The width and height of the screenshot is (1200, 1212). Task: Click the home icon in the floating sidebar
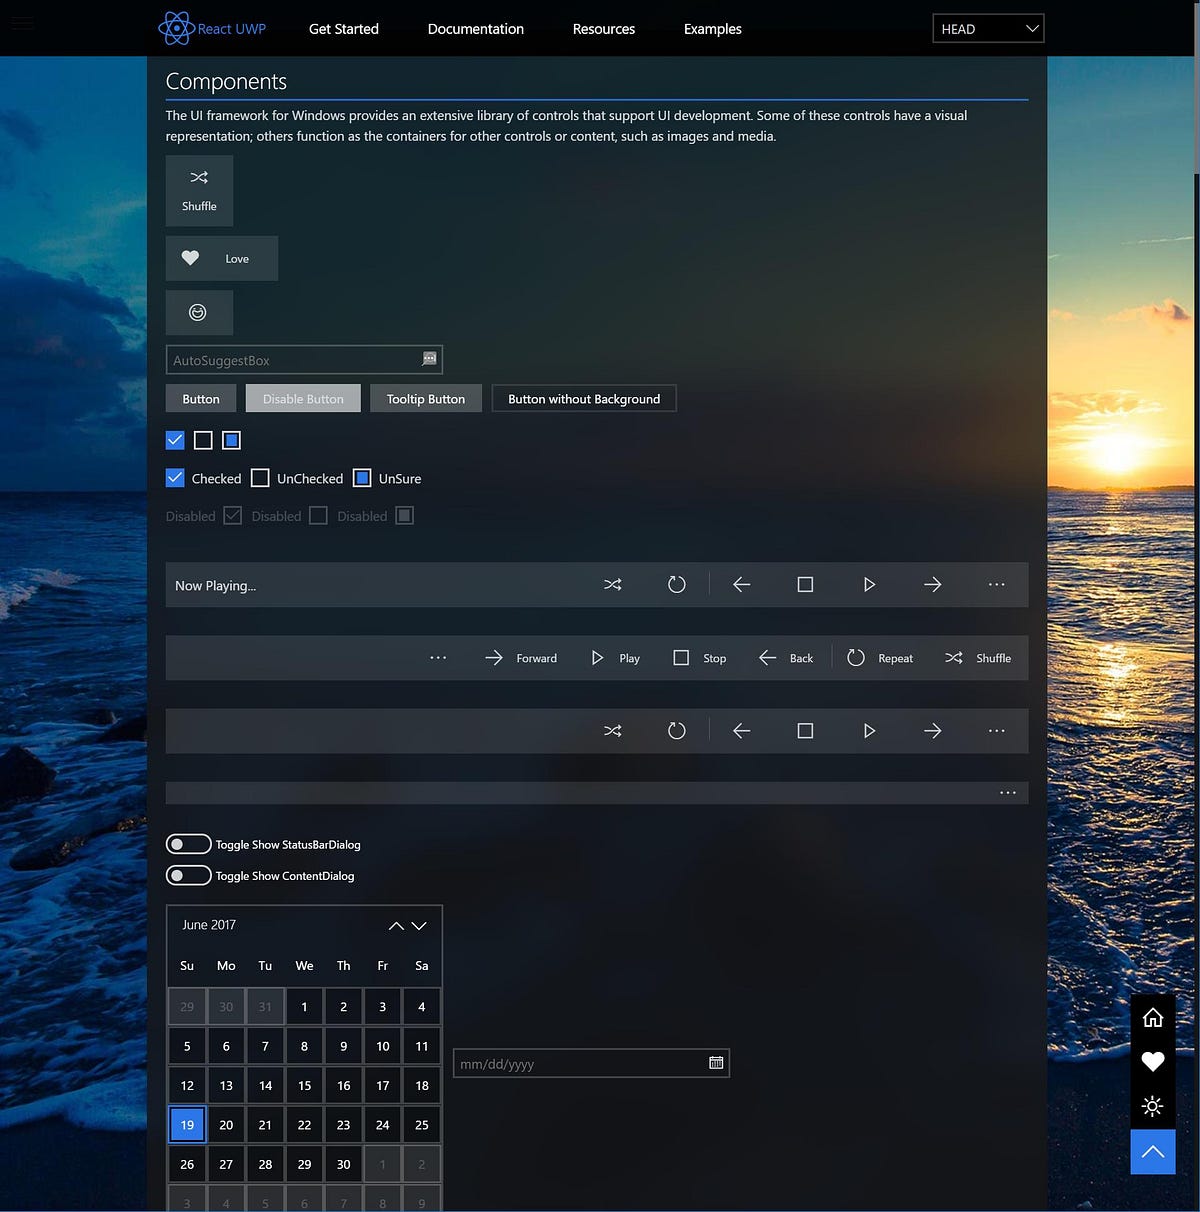click(x=1153, y=1018)
